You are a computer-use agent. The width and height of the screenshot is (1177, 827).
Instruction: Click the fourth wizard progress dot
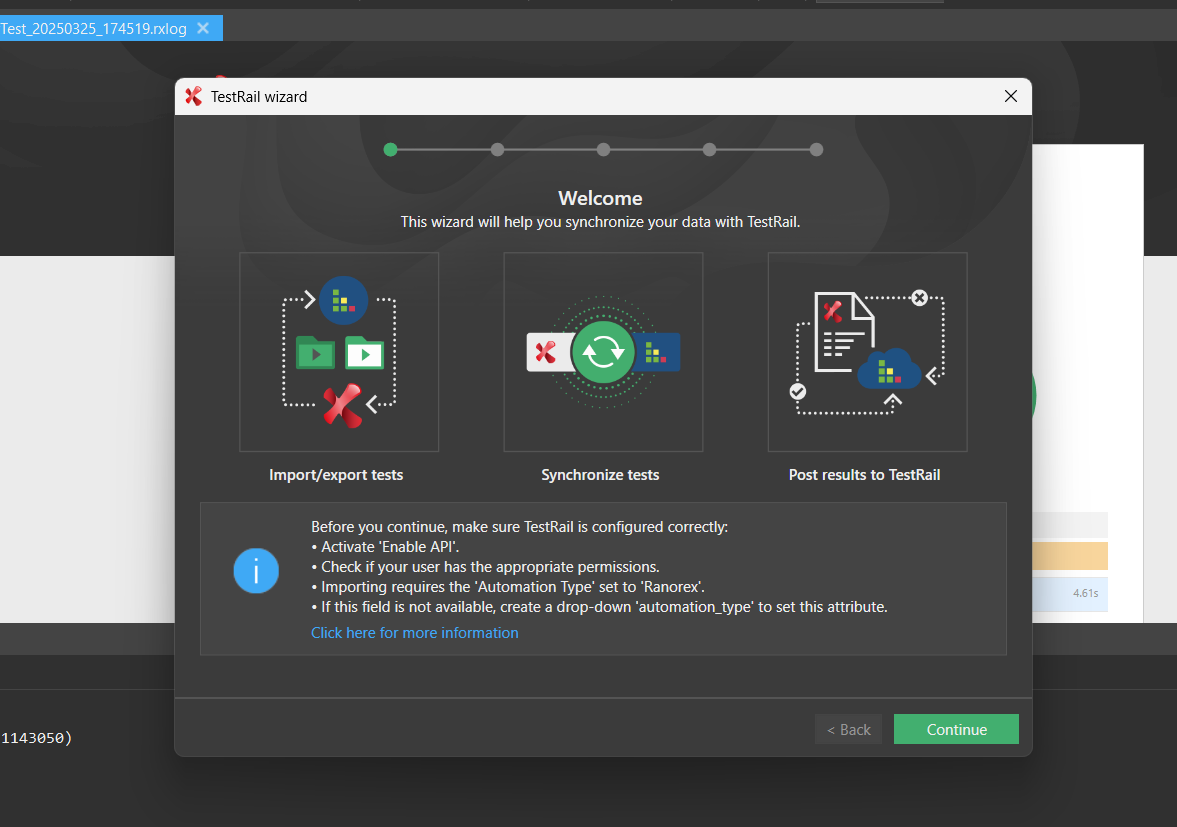tap(709, 150)
